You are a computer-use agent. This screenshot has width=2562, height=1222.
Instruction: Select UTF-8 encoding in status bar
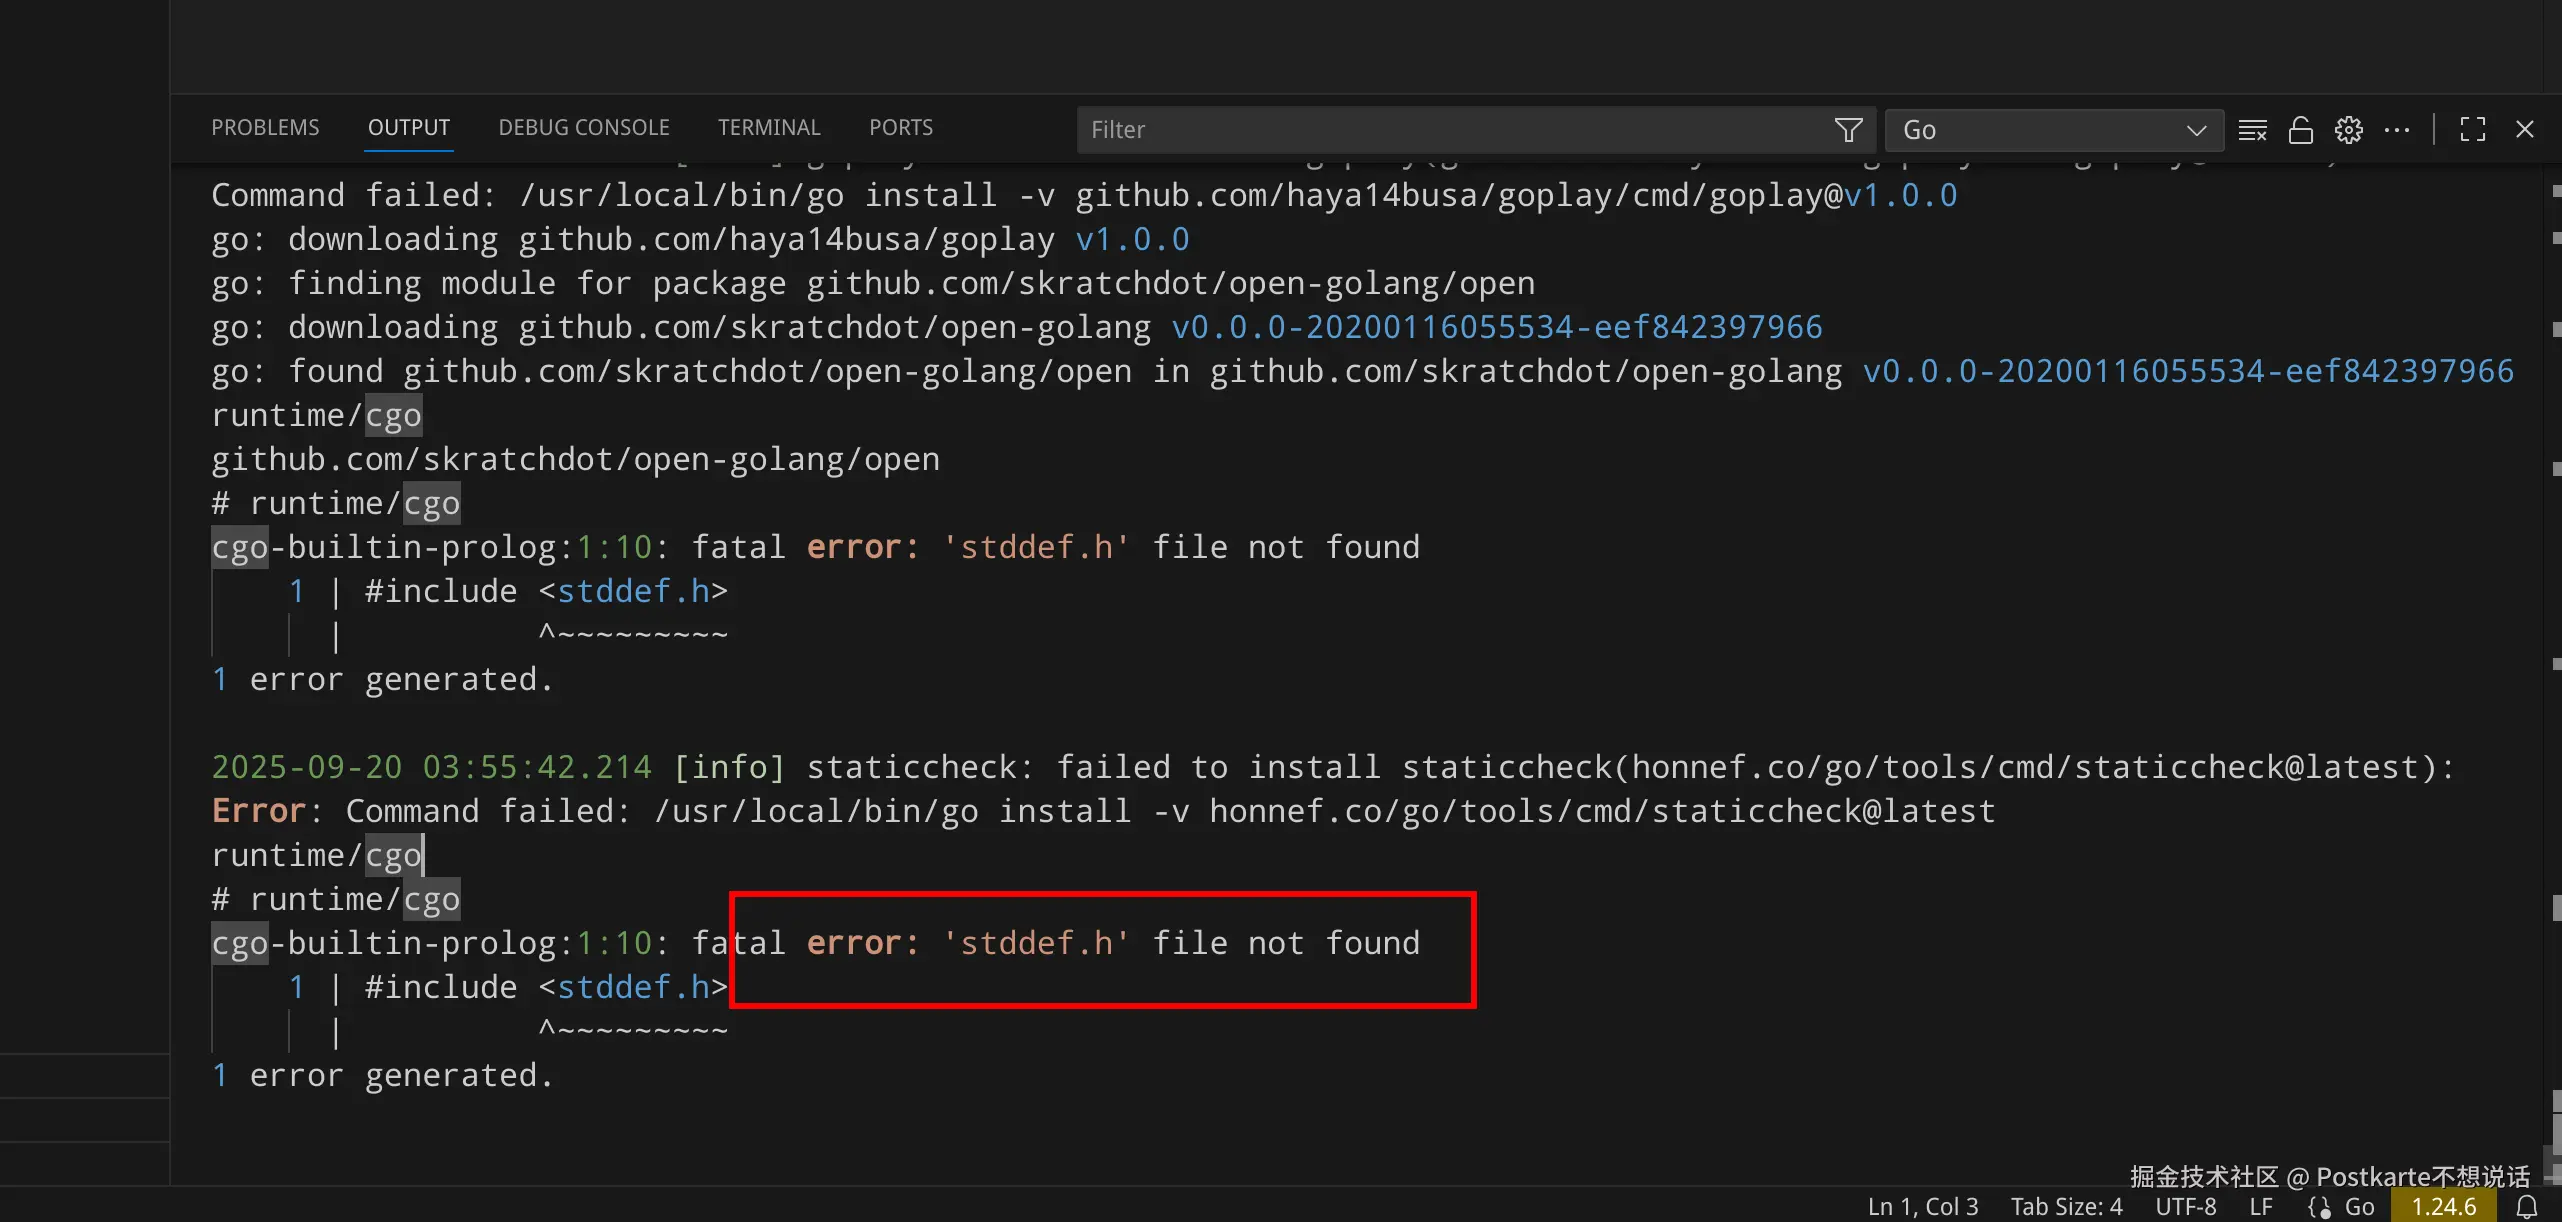click(x=2185, y=1206)
